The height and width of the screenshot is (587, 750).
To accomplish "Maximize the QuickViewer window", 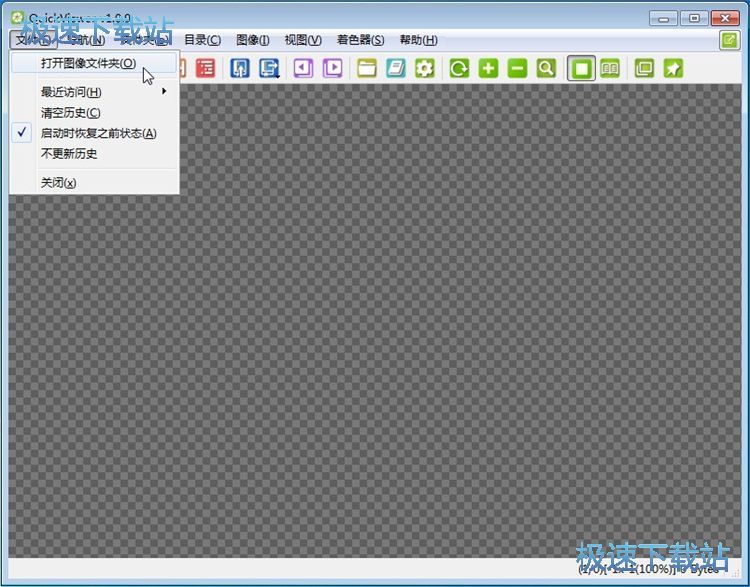I will click(695, 18).
